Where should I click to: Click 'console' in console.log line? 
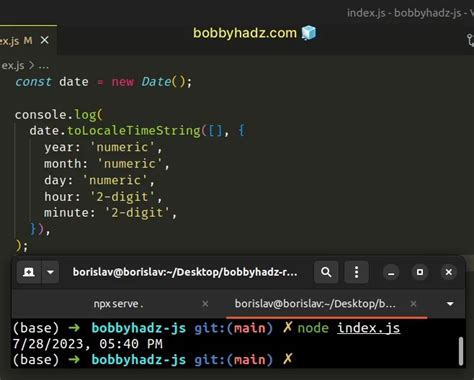(x=40, y=115)
